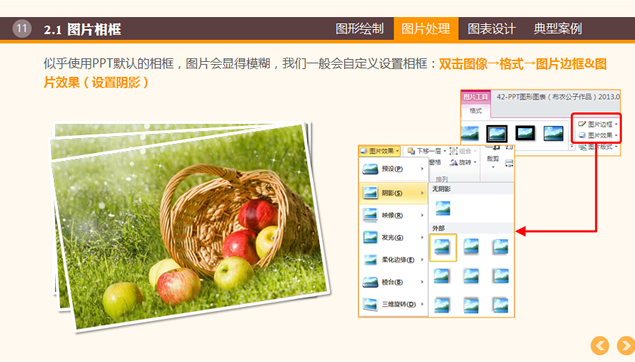Select the 格式 ribbon tab
The height and width of the screenshot is (362, 635).
pos(475,110)
